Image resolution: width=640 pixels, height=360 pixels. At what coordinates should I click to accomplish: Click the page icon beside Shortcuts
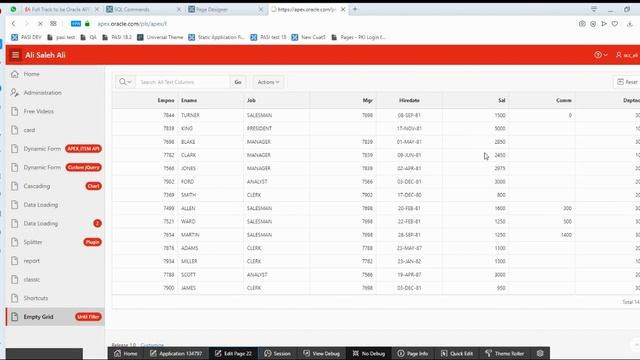[x=15, y=298]
